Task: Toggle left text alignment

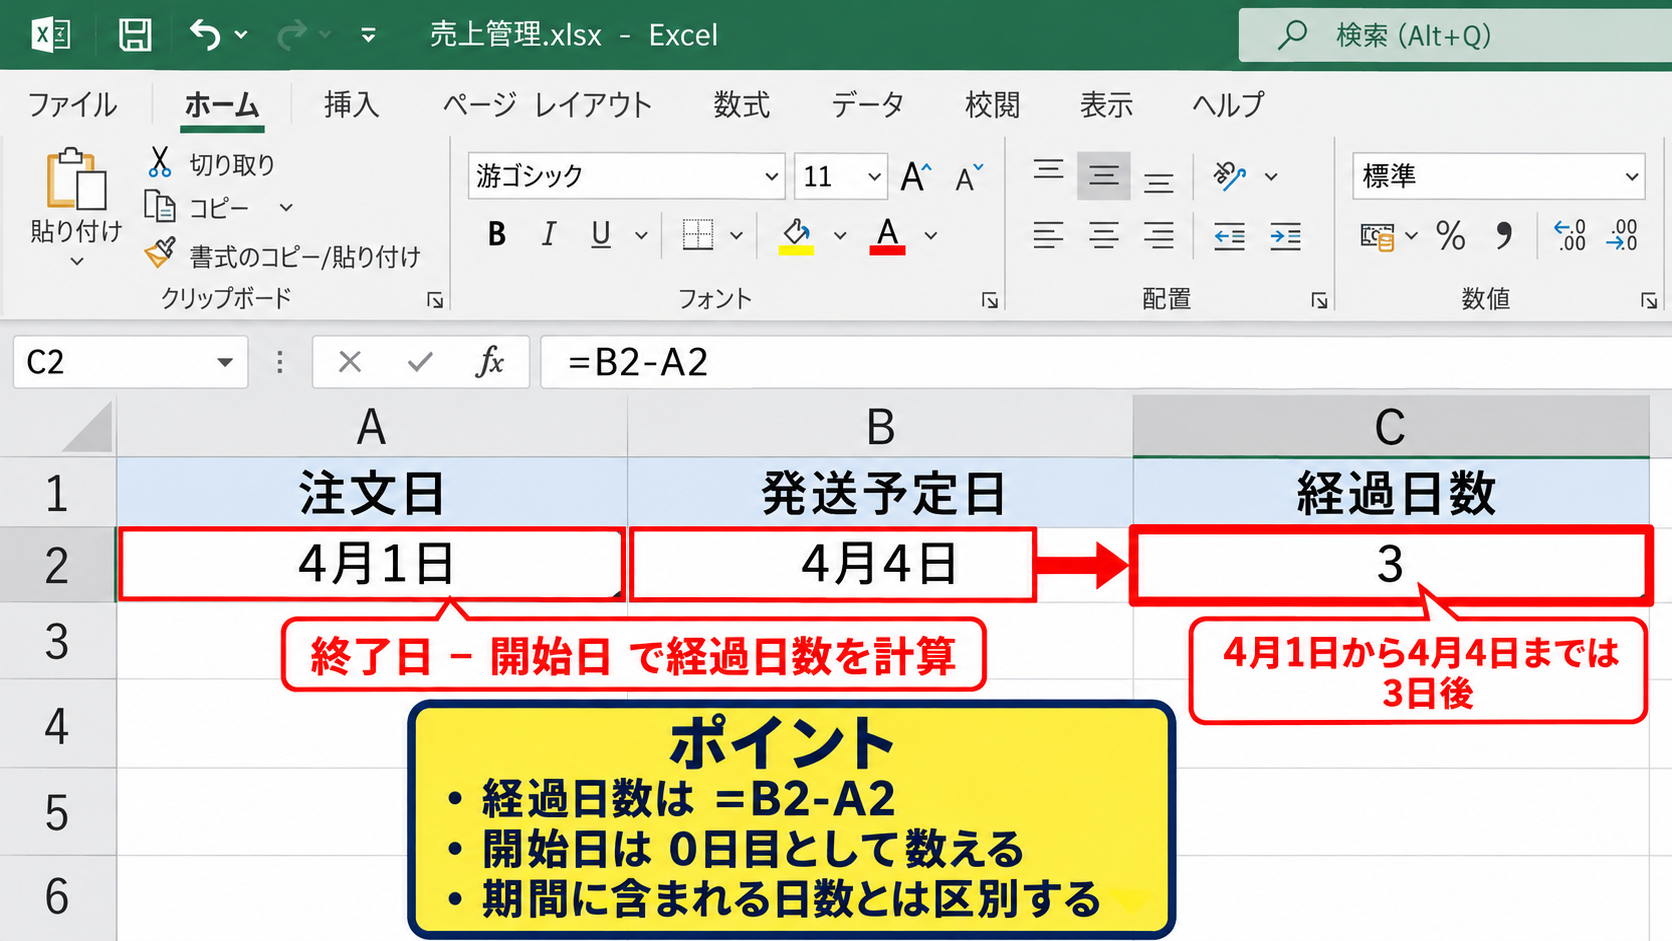Action: tap(1048, 236)
